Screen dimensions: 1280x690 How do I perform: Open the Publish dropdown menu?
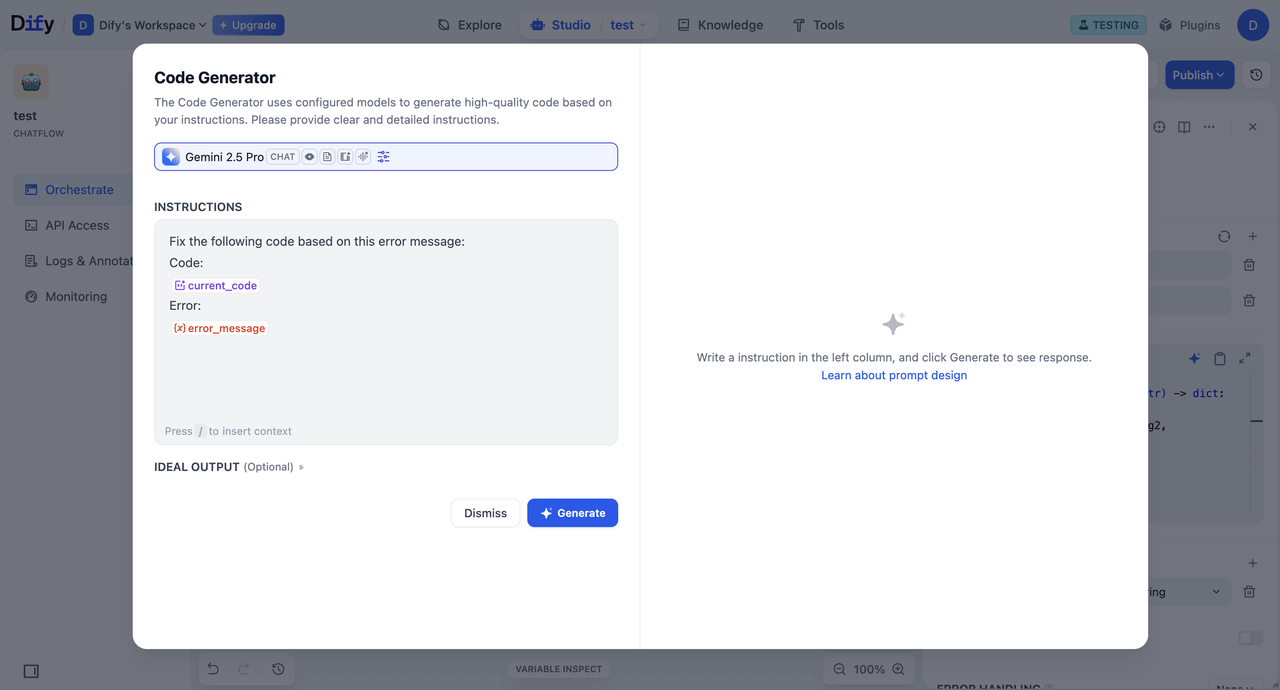1199,74
